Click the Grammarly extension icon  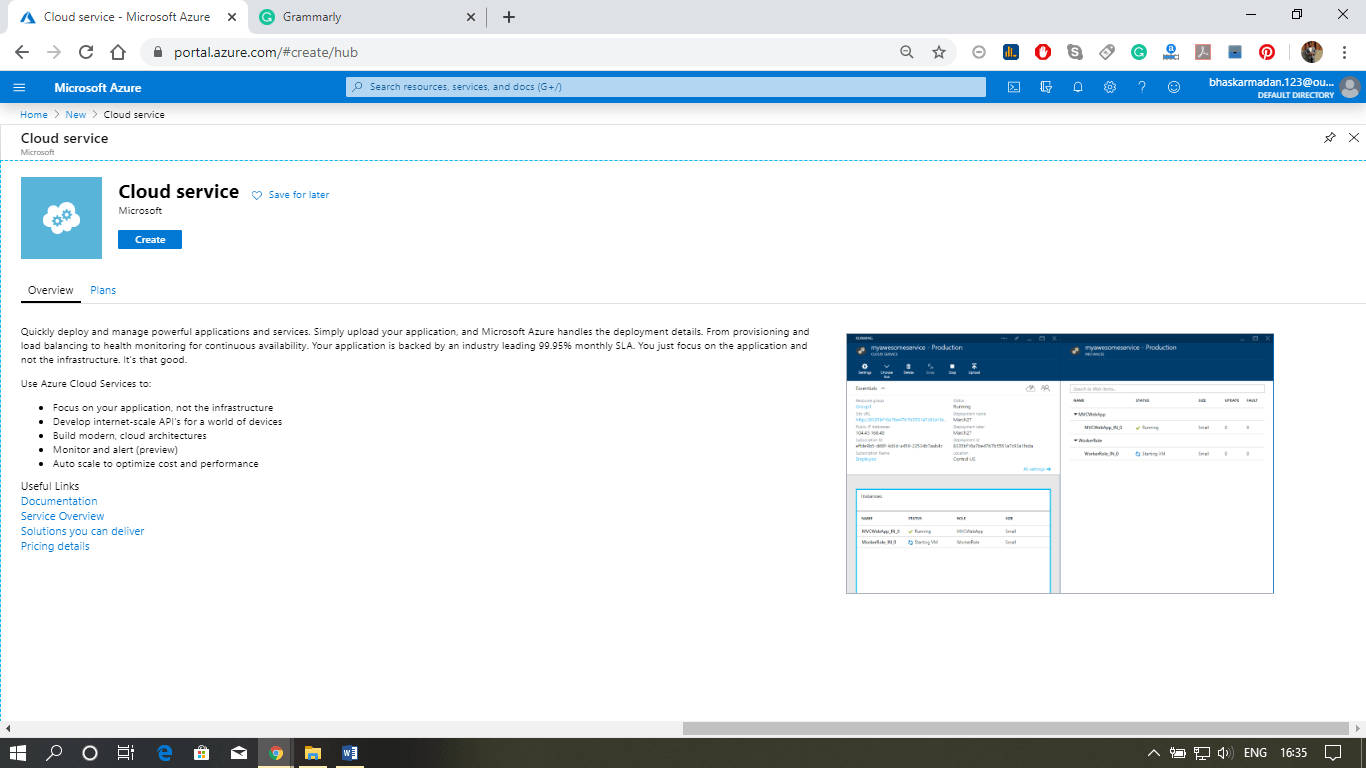click(1139, 52)
